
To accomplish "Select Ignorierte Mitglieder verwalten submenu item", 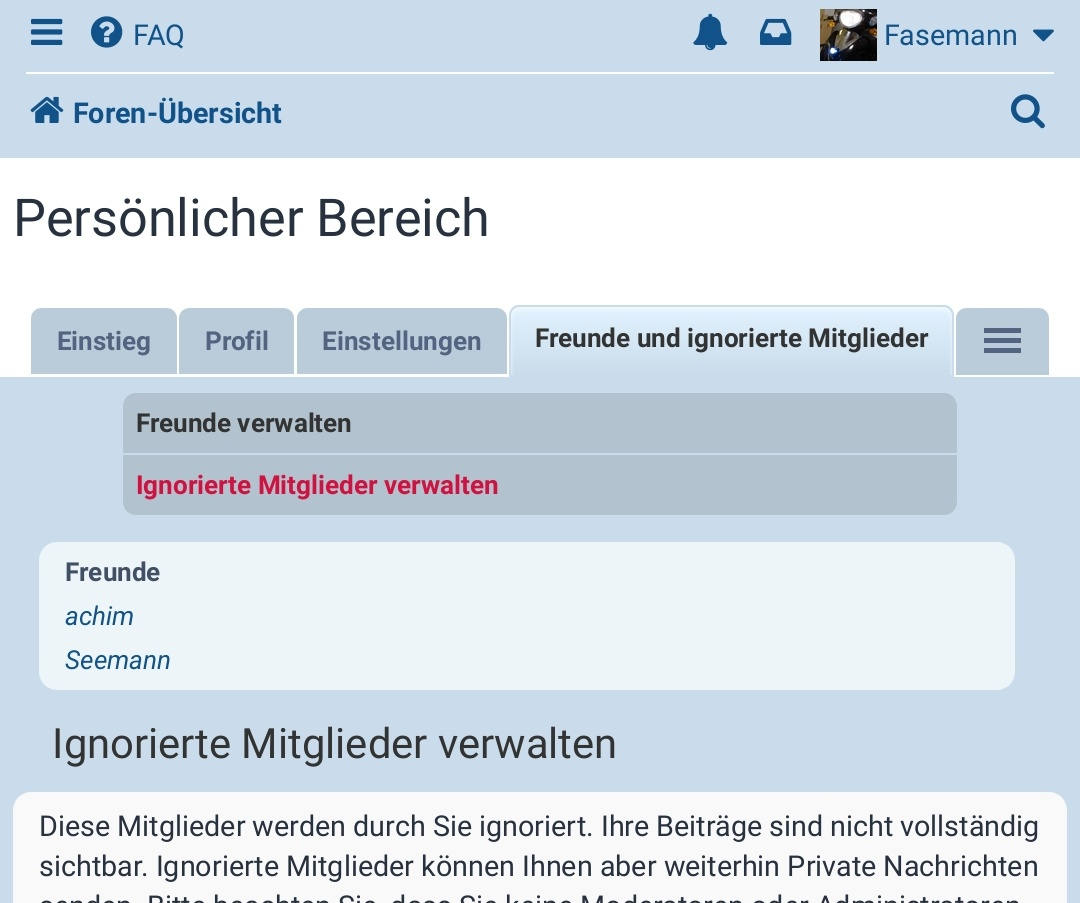I will (317, 485).
